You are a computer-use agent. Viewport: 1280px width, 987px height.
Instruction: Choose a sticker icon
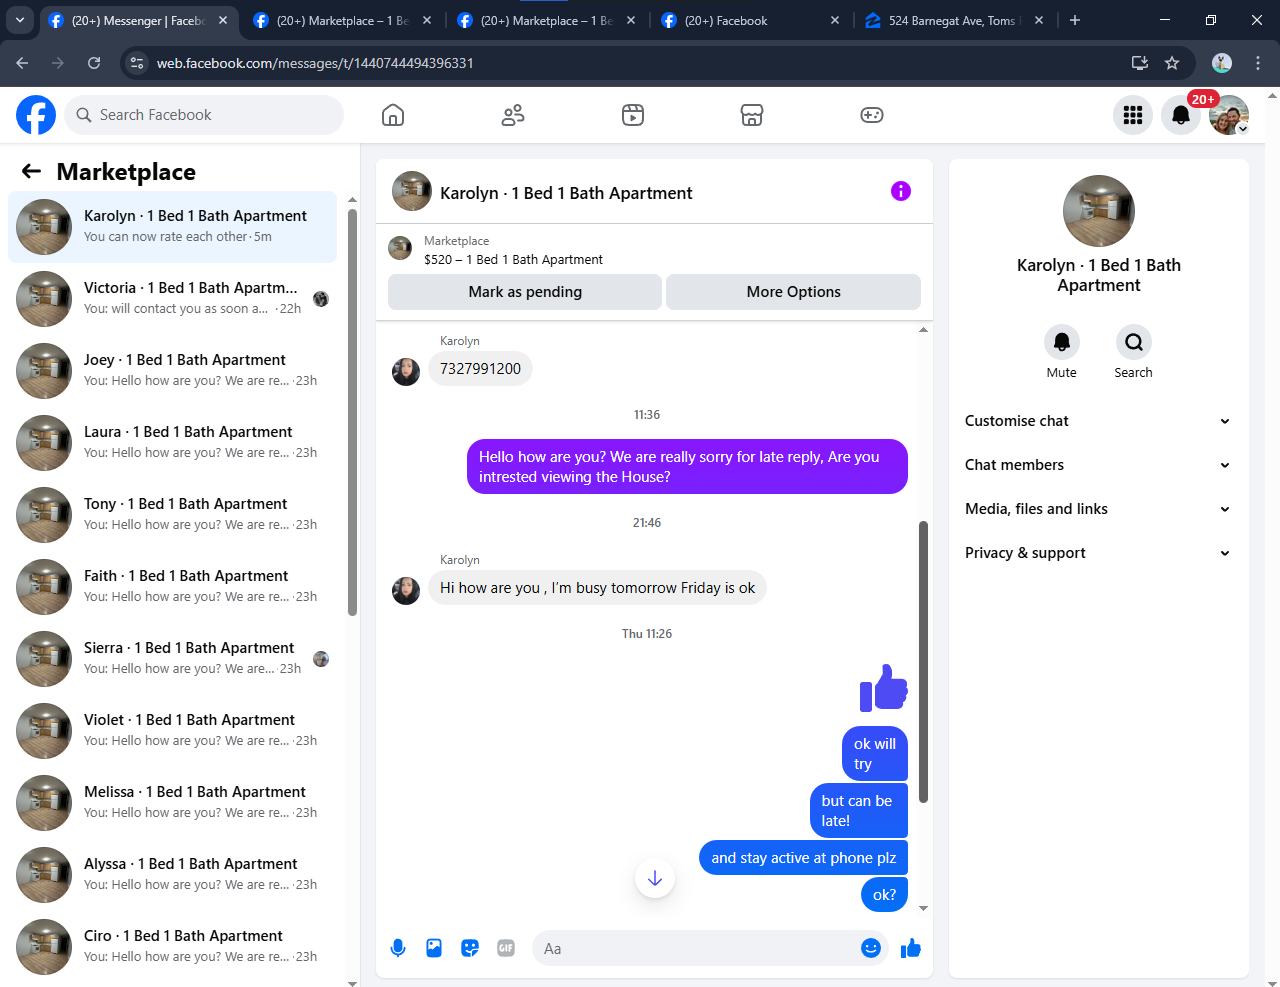point(470,948)
